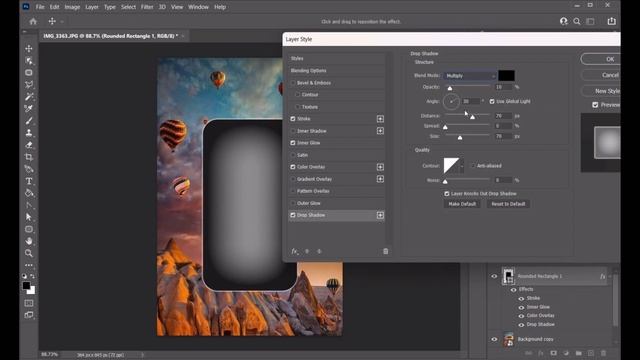Viewport: 640px width, 360px height.
Task: Click the Share icon at top right
Action: pos(611,21)
